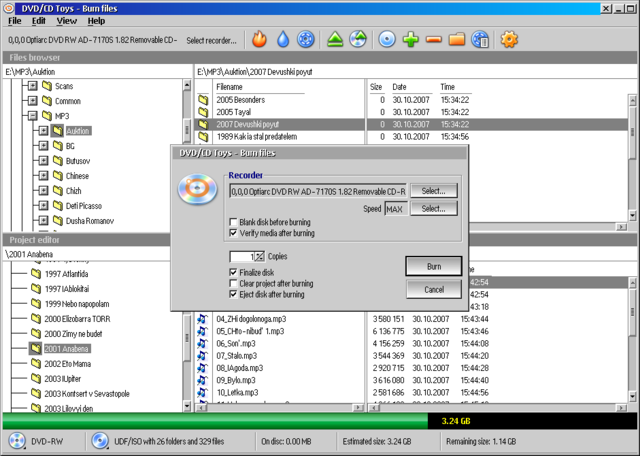
Task: Click music icon of 09_Bylo.mp3
Action: point(202,380)
